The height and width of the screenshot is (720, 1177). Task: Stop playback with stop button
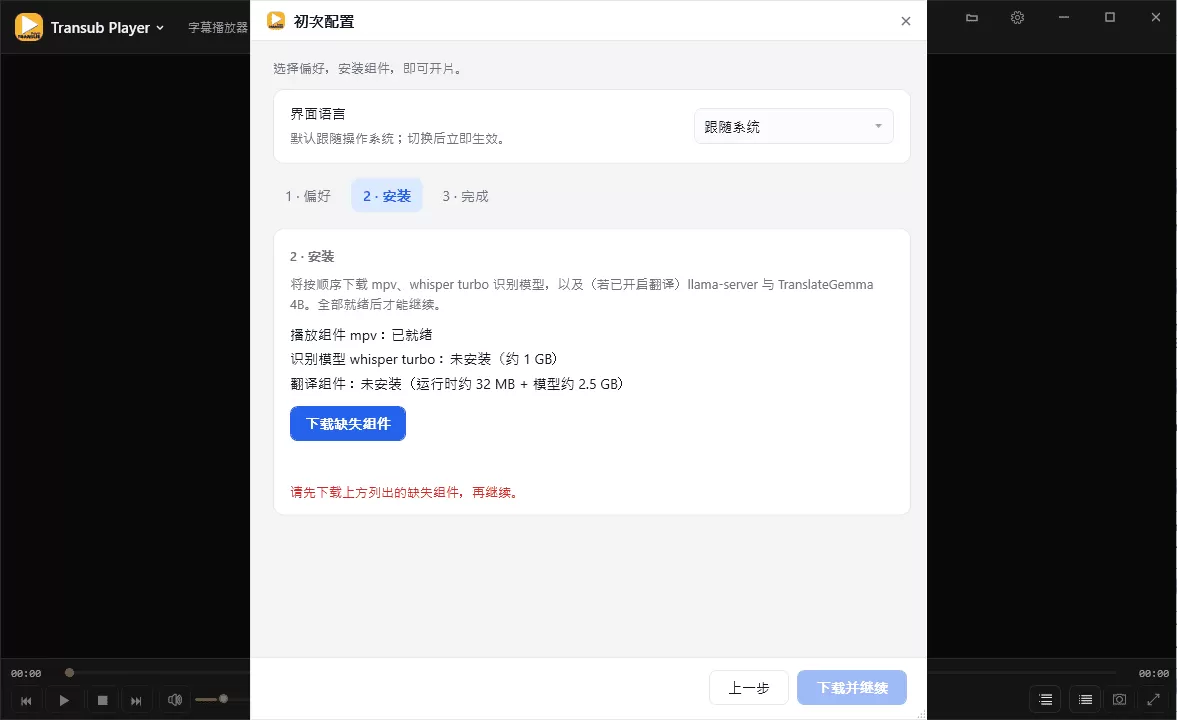point(103,700)
